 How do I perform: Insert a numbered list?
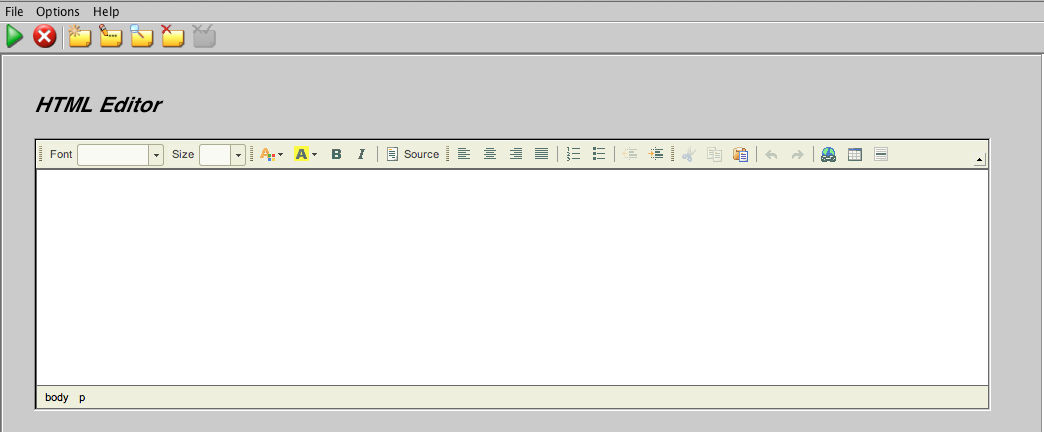pos(573,154)
